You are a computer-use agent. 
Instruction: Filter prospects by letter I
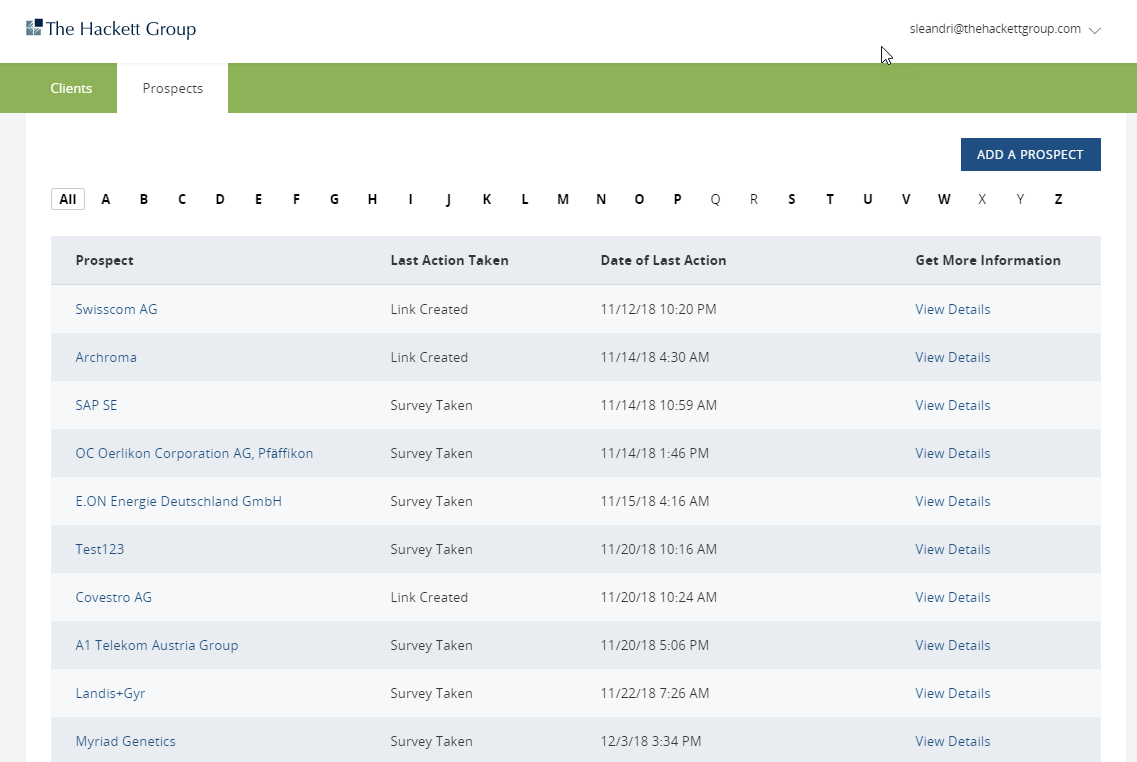click(410, 199)
